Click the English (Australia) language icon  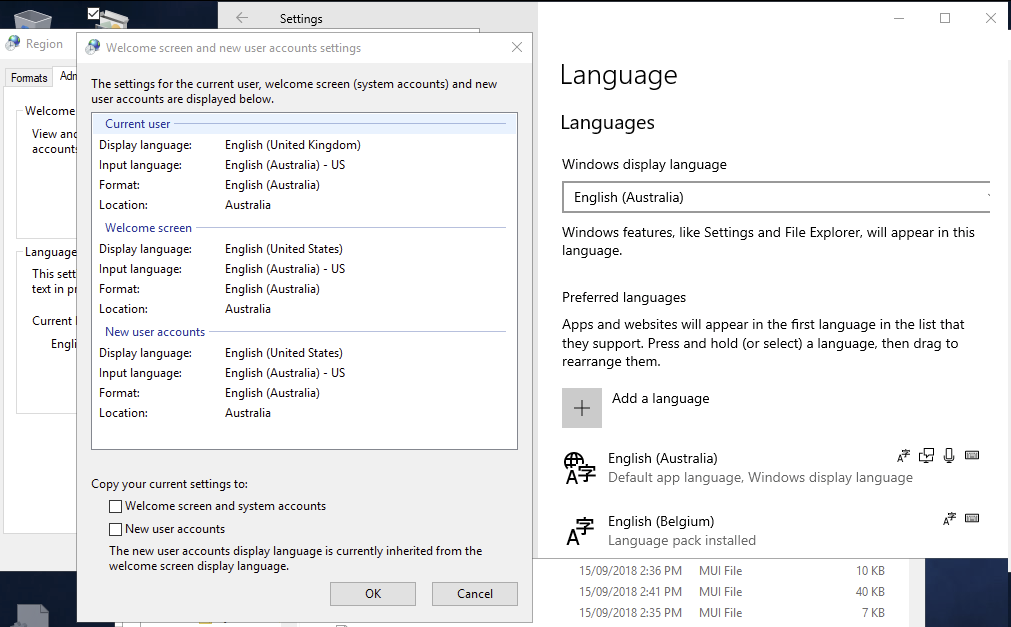point(579,468)
